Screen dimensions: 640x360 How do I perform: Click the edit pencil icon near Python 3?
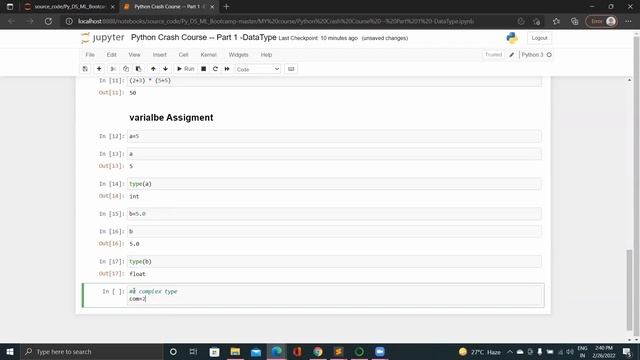[511, 55]
